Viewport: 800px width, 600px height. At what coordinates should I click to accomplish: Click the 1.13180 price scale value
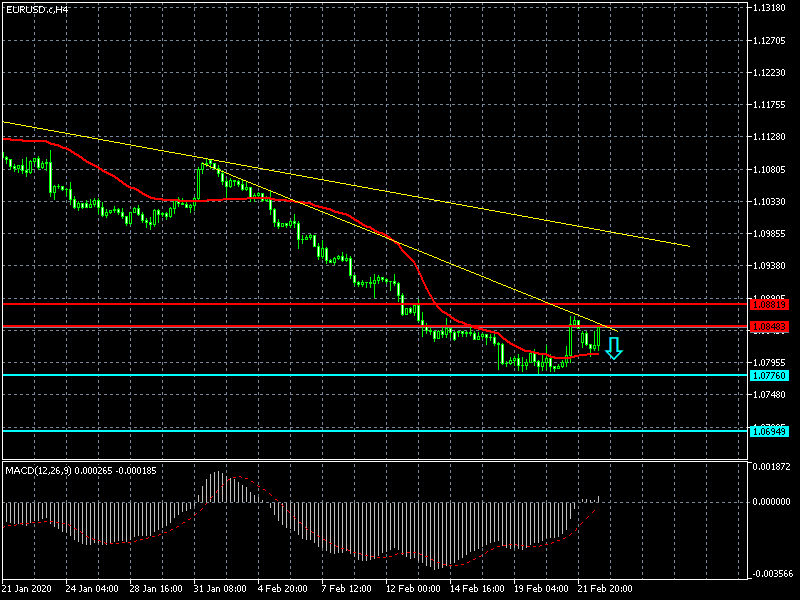coord(774,8)
